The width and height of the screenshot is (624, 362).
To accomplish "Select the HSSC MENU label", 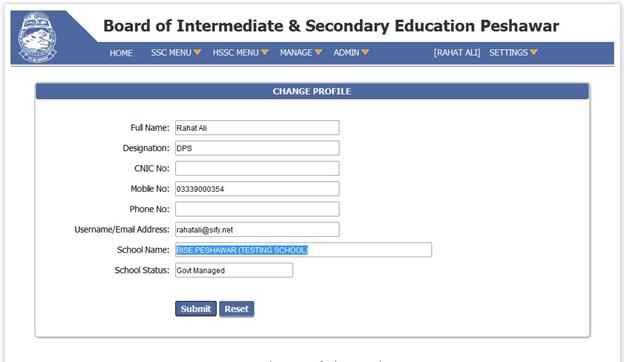I will (236, 53).
